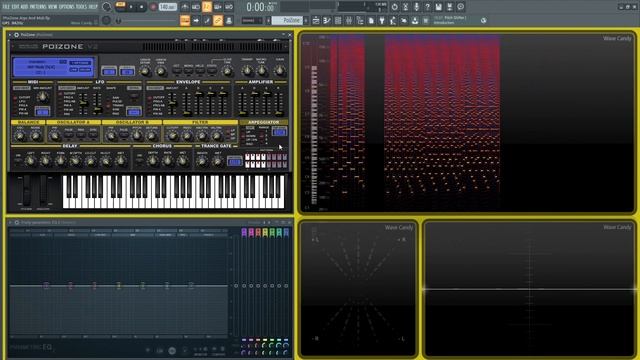Open the piano roll view icon

pos(327,20)
